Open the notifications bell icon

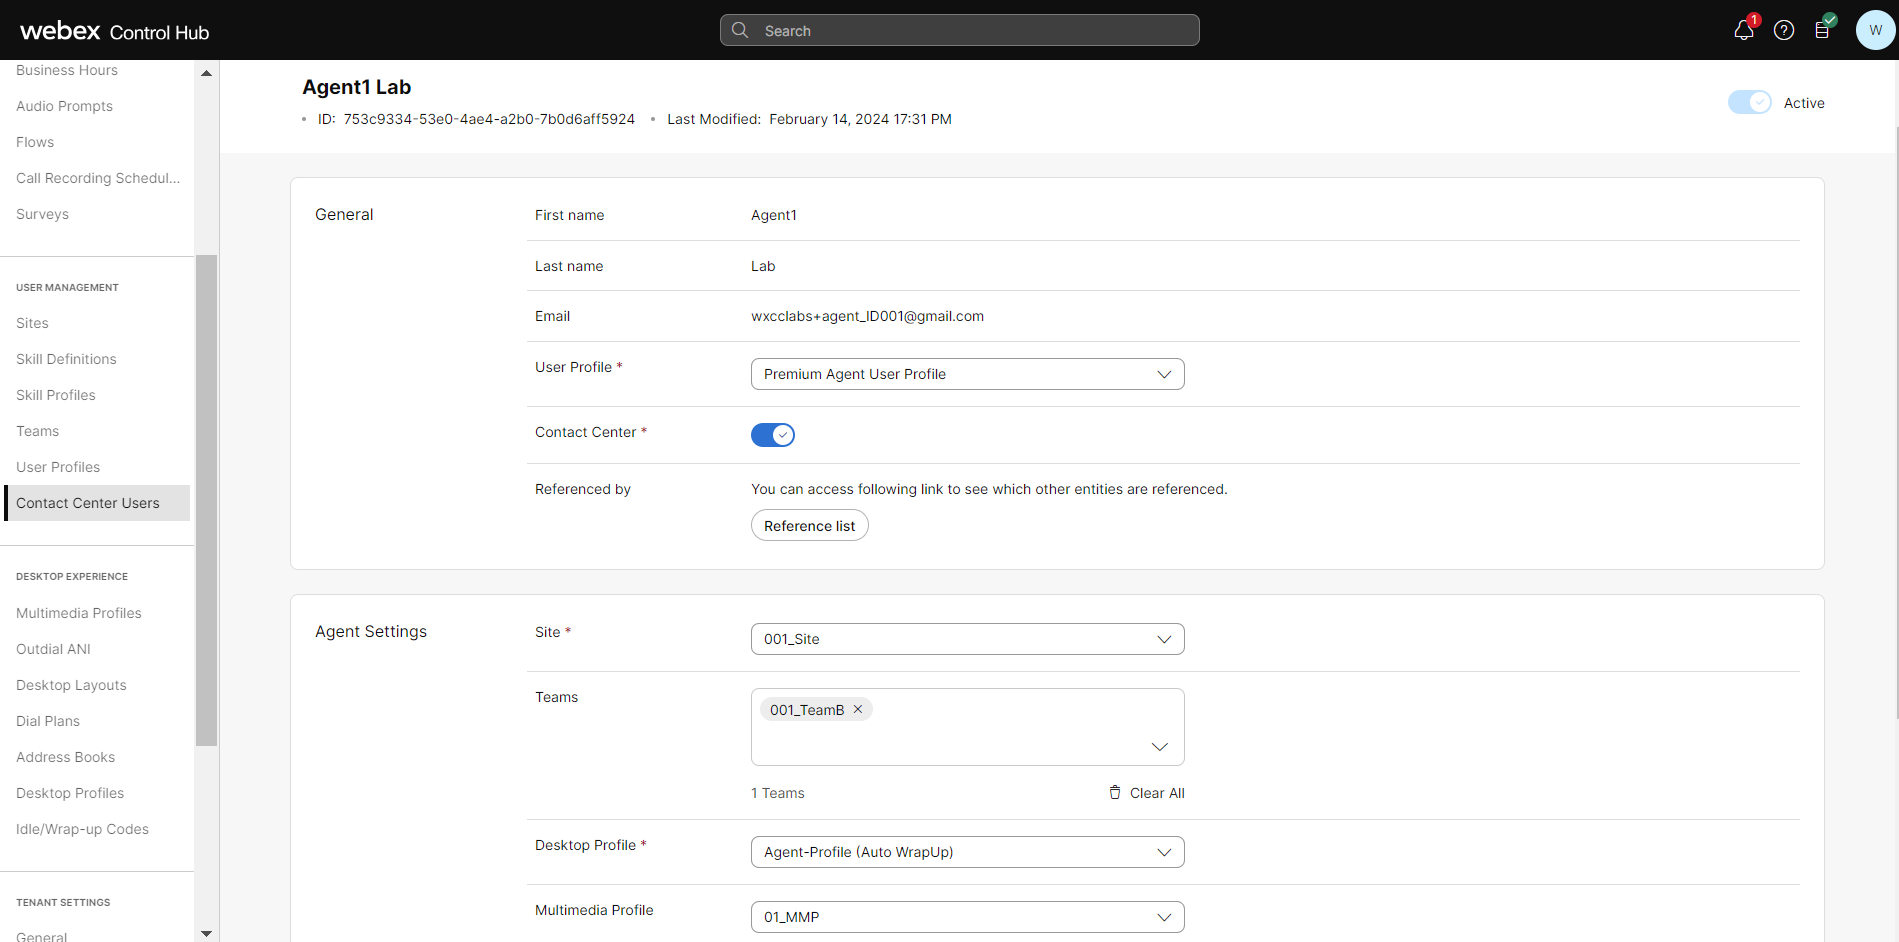(1744, 31)
